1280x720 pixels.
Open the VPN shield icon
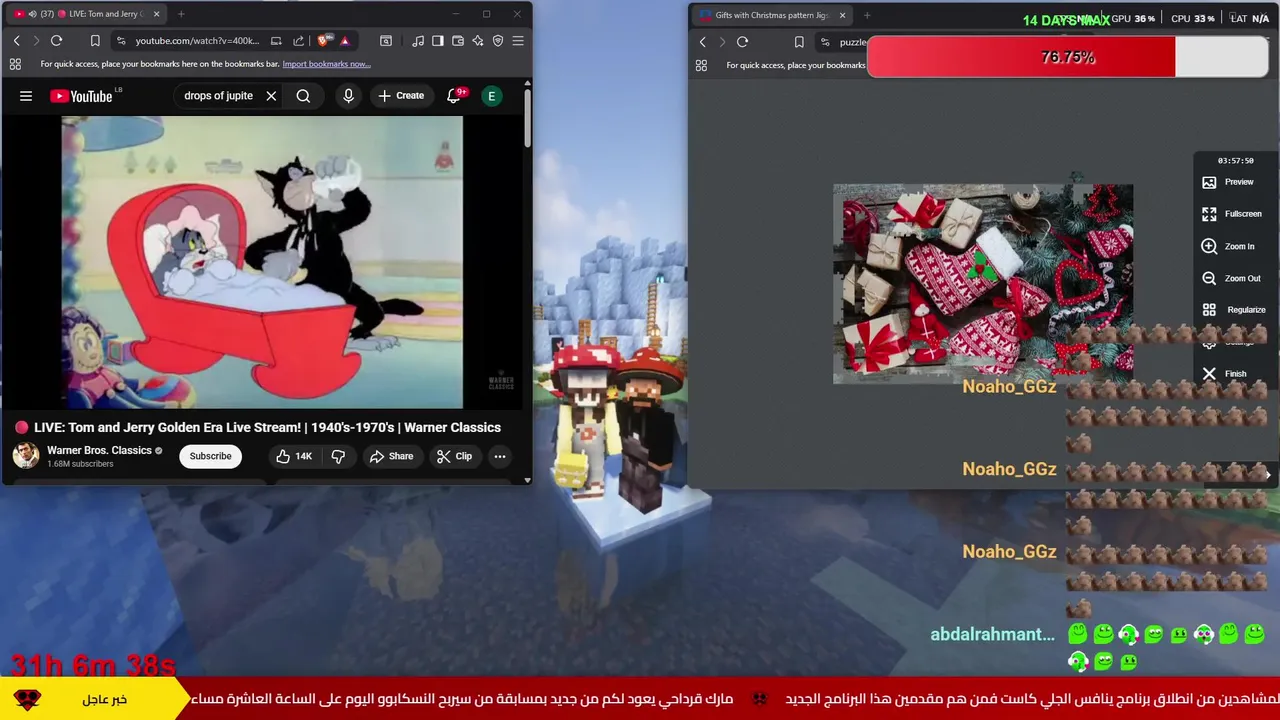(x=498, y=41)
